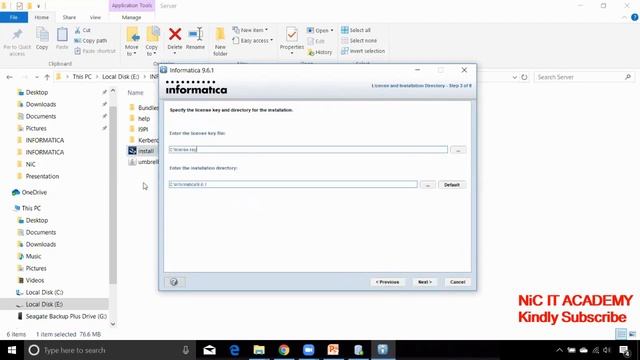Cancel the Informatica installation
Image resolution: width=640 pixels, height=360 pixels.
pyautogui.click(x=458, y=282)
